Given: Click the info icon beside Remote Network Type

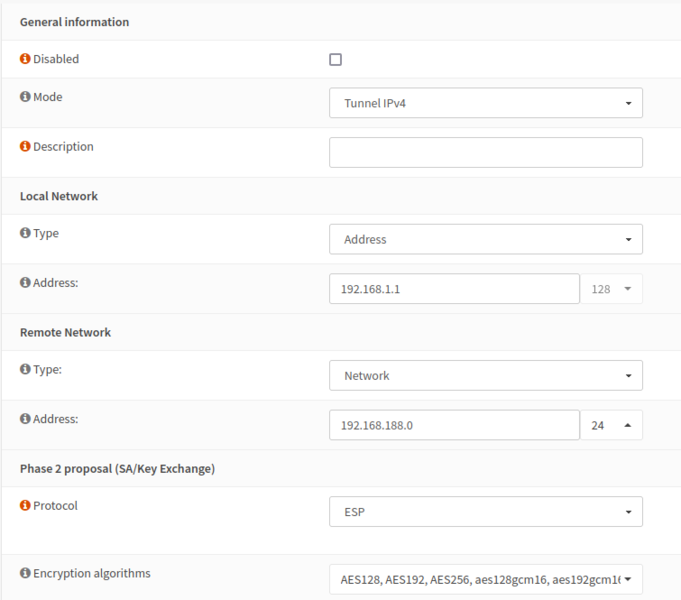Looking at the screenshot, I should pyautogui.click(x=25, y=369).
